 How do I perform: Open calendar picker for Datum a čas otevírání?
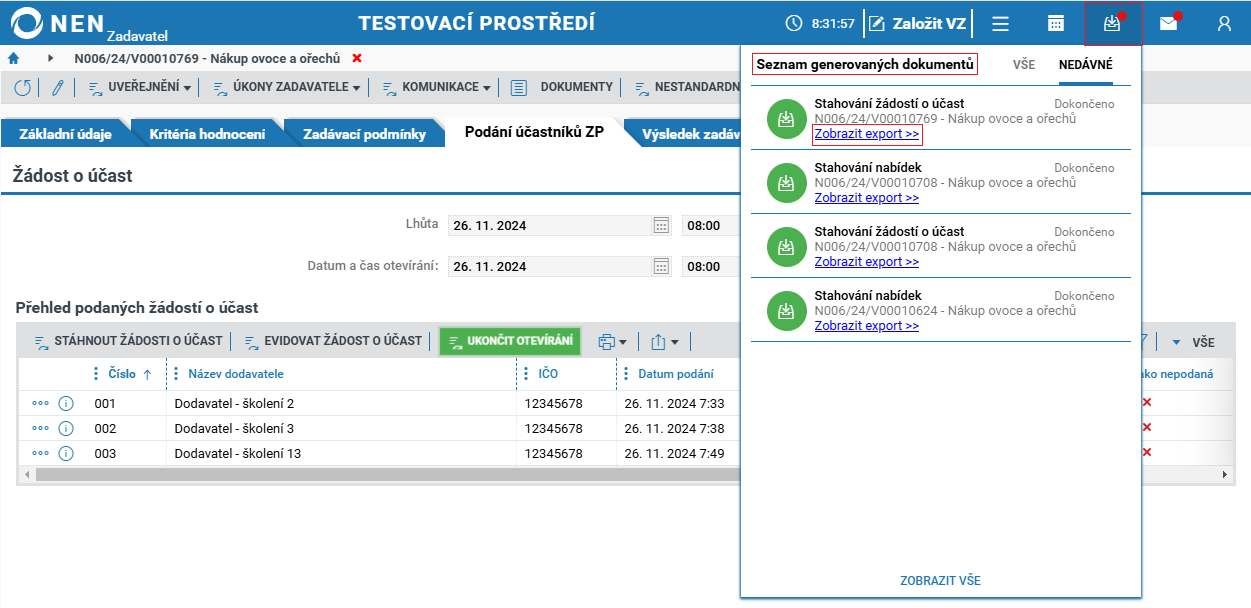(661, 266)
